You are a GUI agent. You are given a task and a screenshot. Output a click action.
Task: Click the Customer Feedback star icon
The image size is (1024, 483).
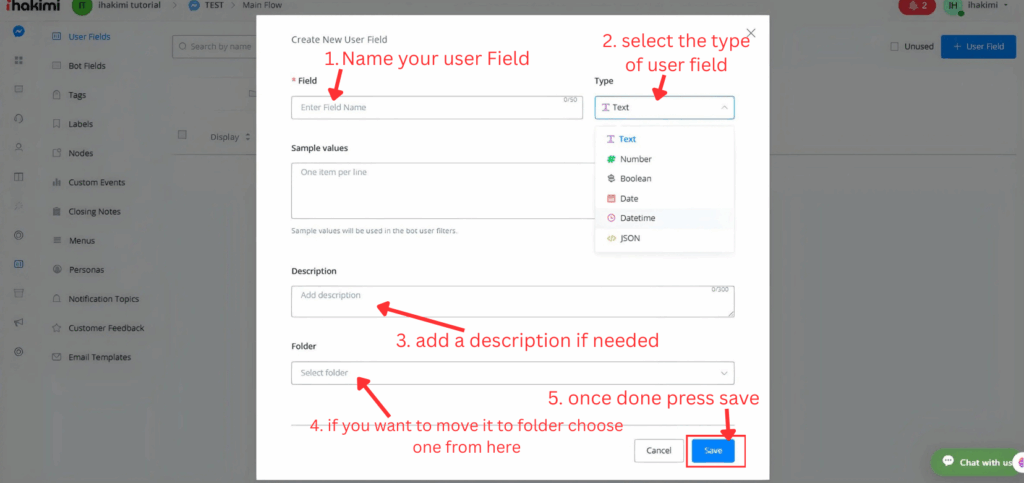coord(56,328)
